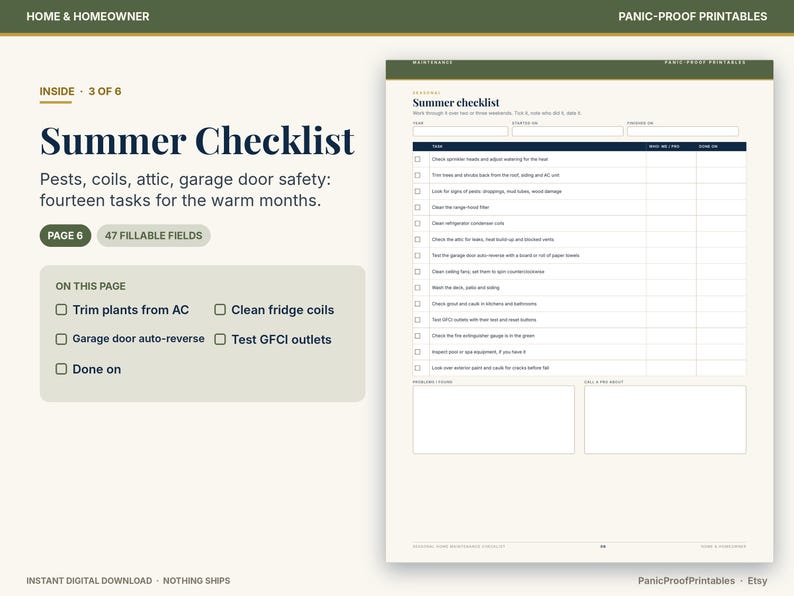Image resolution: width=794 pixels, height=596 pixels.
Task: Click the WHO: ME / PRO column header
Action: (x=664, y=146)
